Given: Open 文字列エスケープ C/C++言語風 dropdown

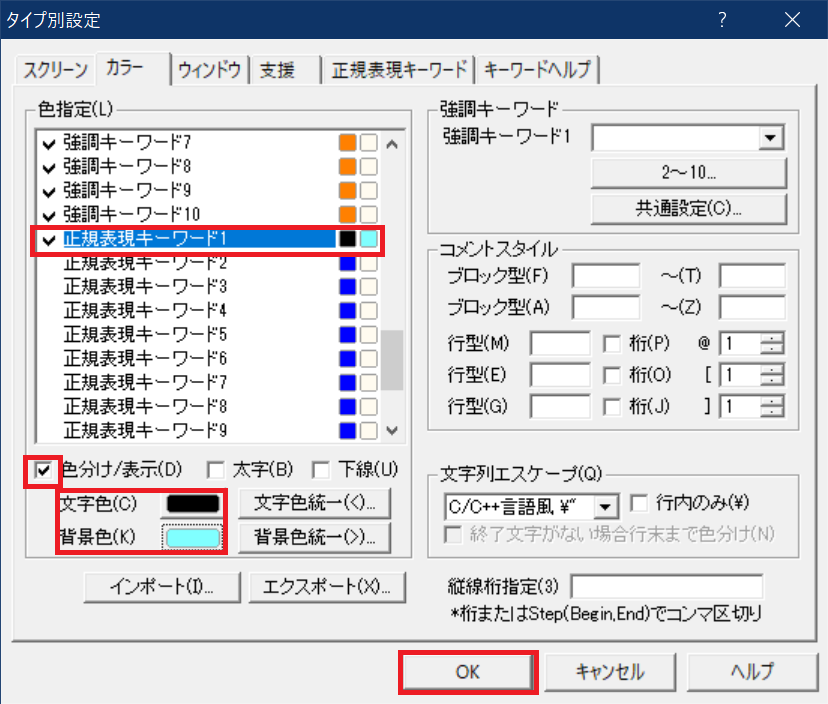Looking at the screenshot, I should (x=608, y=505).
